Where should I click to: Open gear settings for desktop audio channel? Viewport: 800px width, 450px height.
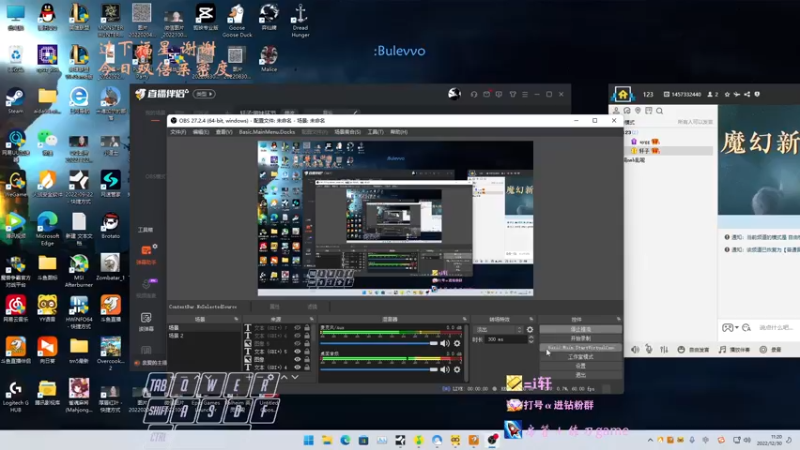click(x=457, y=369)
